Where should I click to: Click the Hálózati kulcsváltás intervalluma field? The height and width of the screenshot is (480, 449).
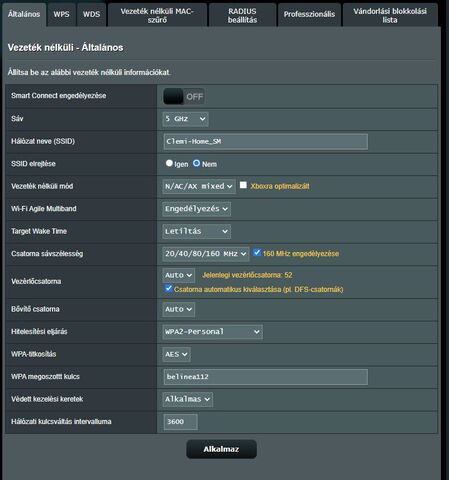[180, 422]
